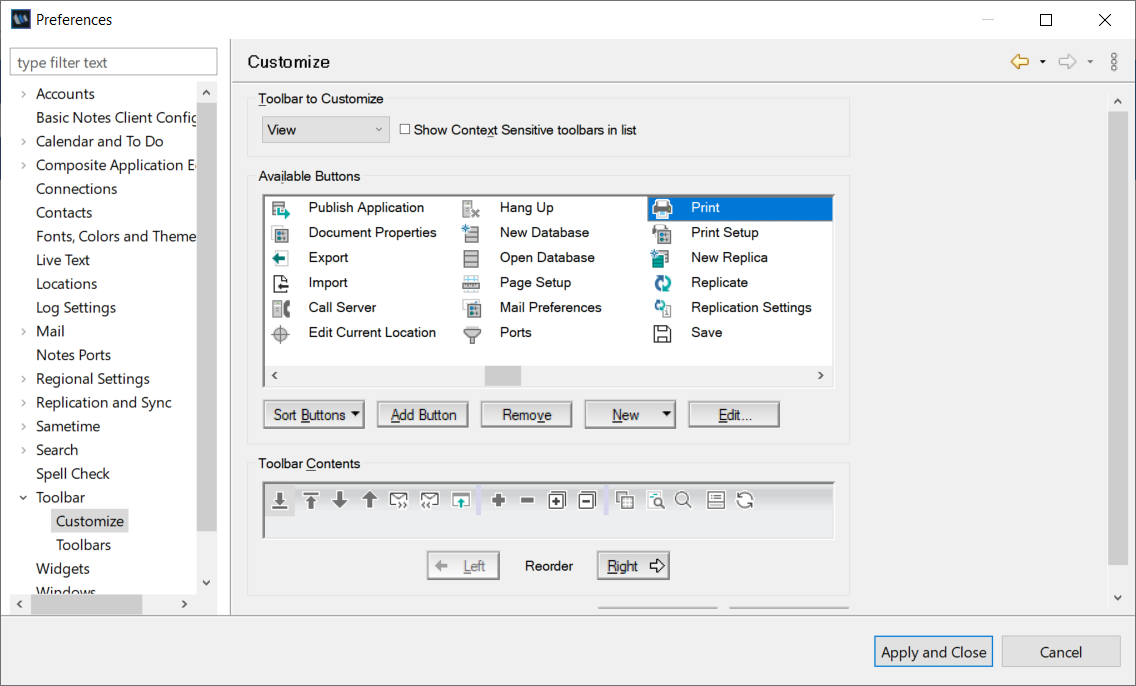Viewport: 1136px width, 686px height.
Task: Click the Add Button button
Action: tap(423, 415)
